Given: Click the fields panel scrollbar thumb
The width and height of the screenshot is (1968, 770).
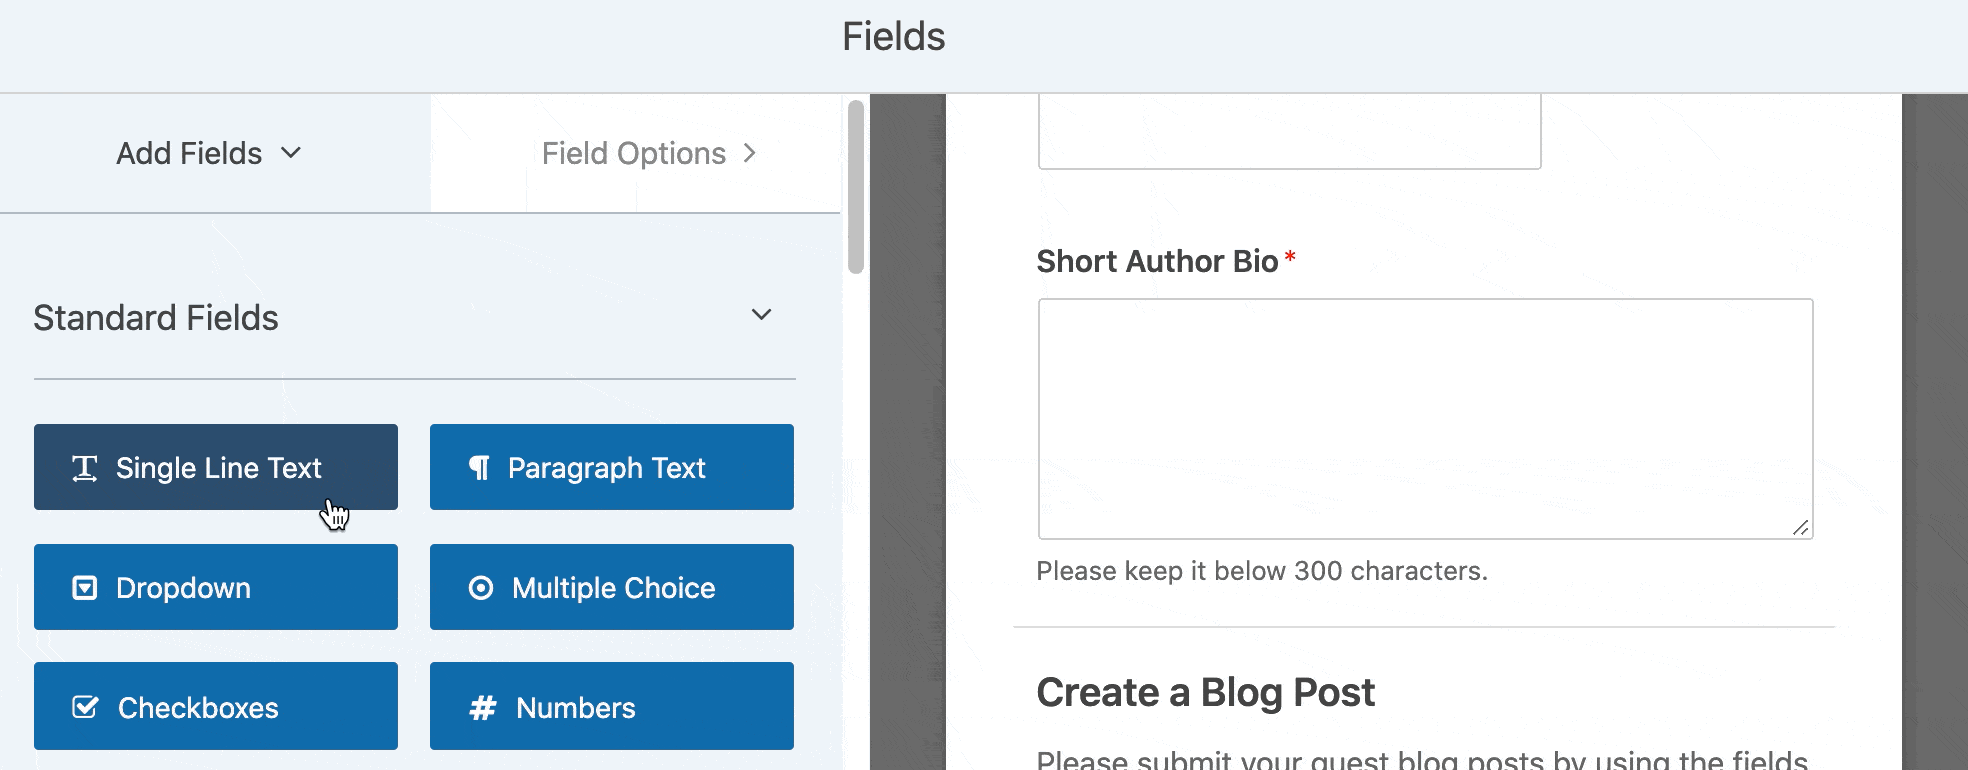Looking at the screenshot, I should pyautogui.click(x=856, y=187).
